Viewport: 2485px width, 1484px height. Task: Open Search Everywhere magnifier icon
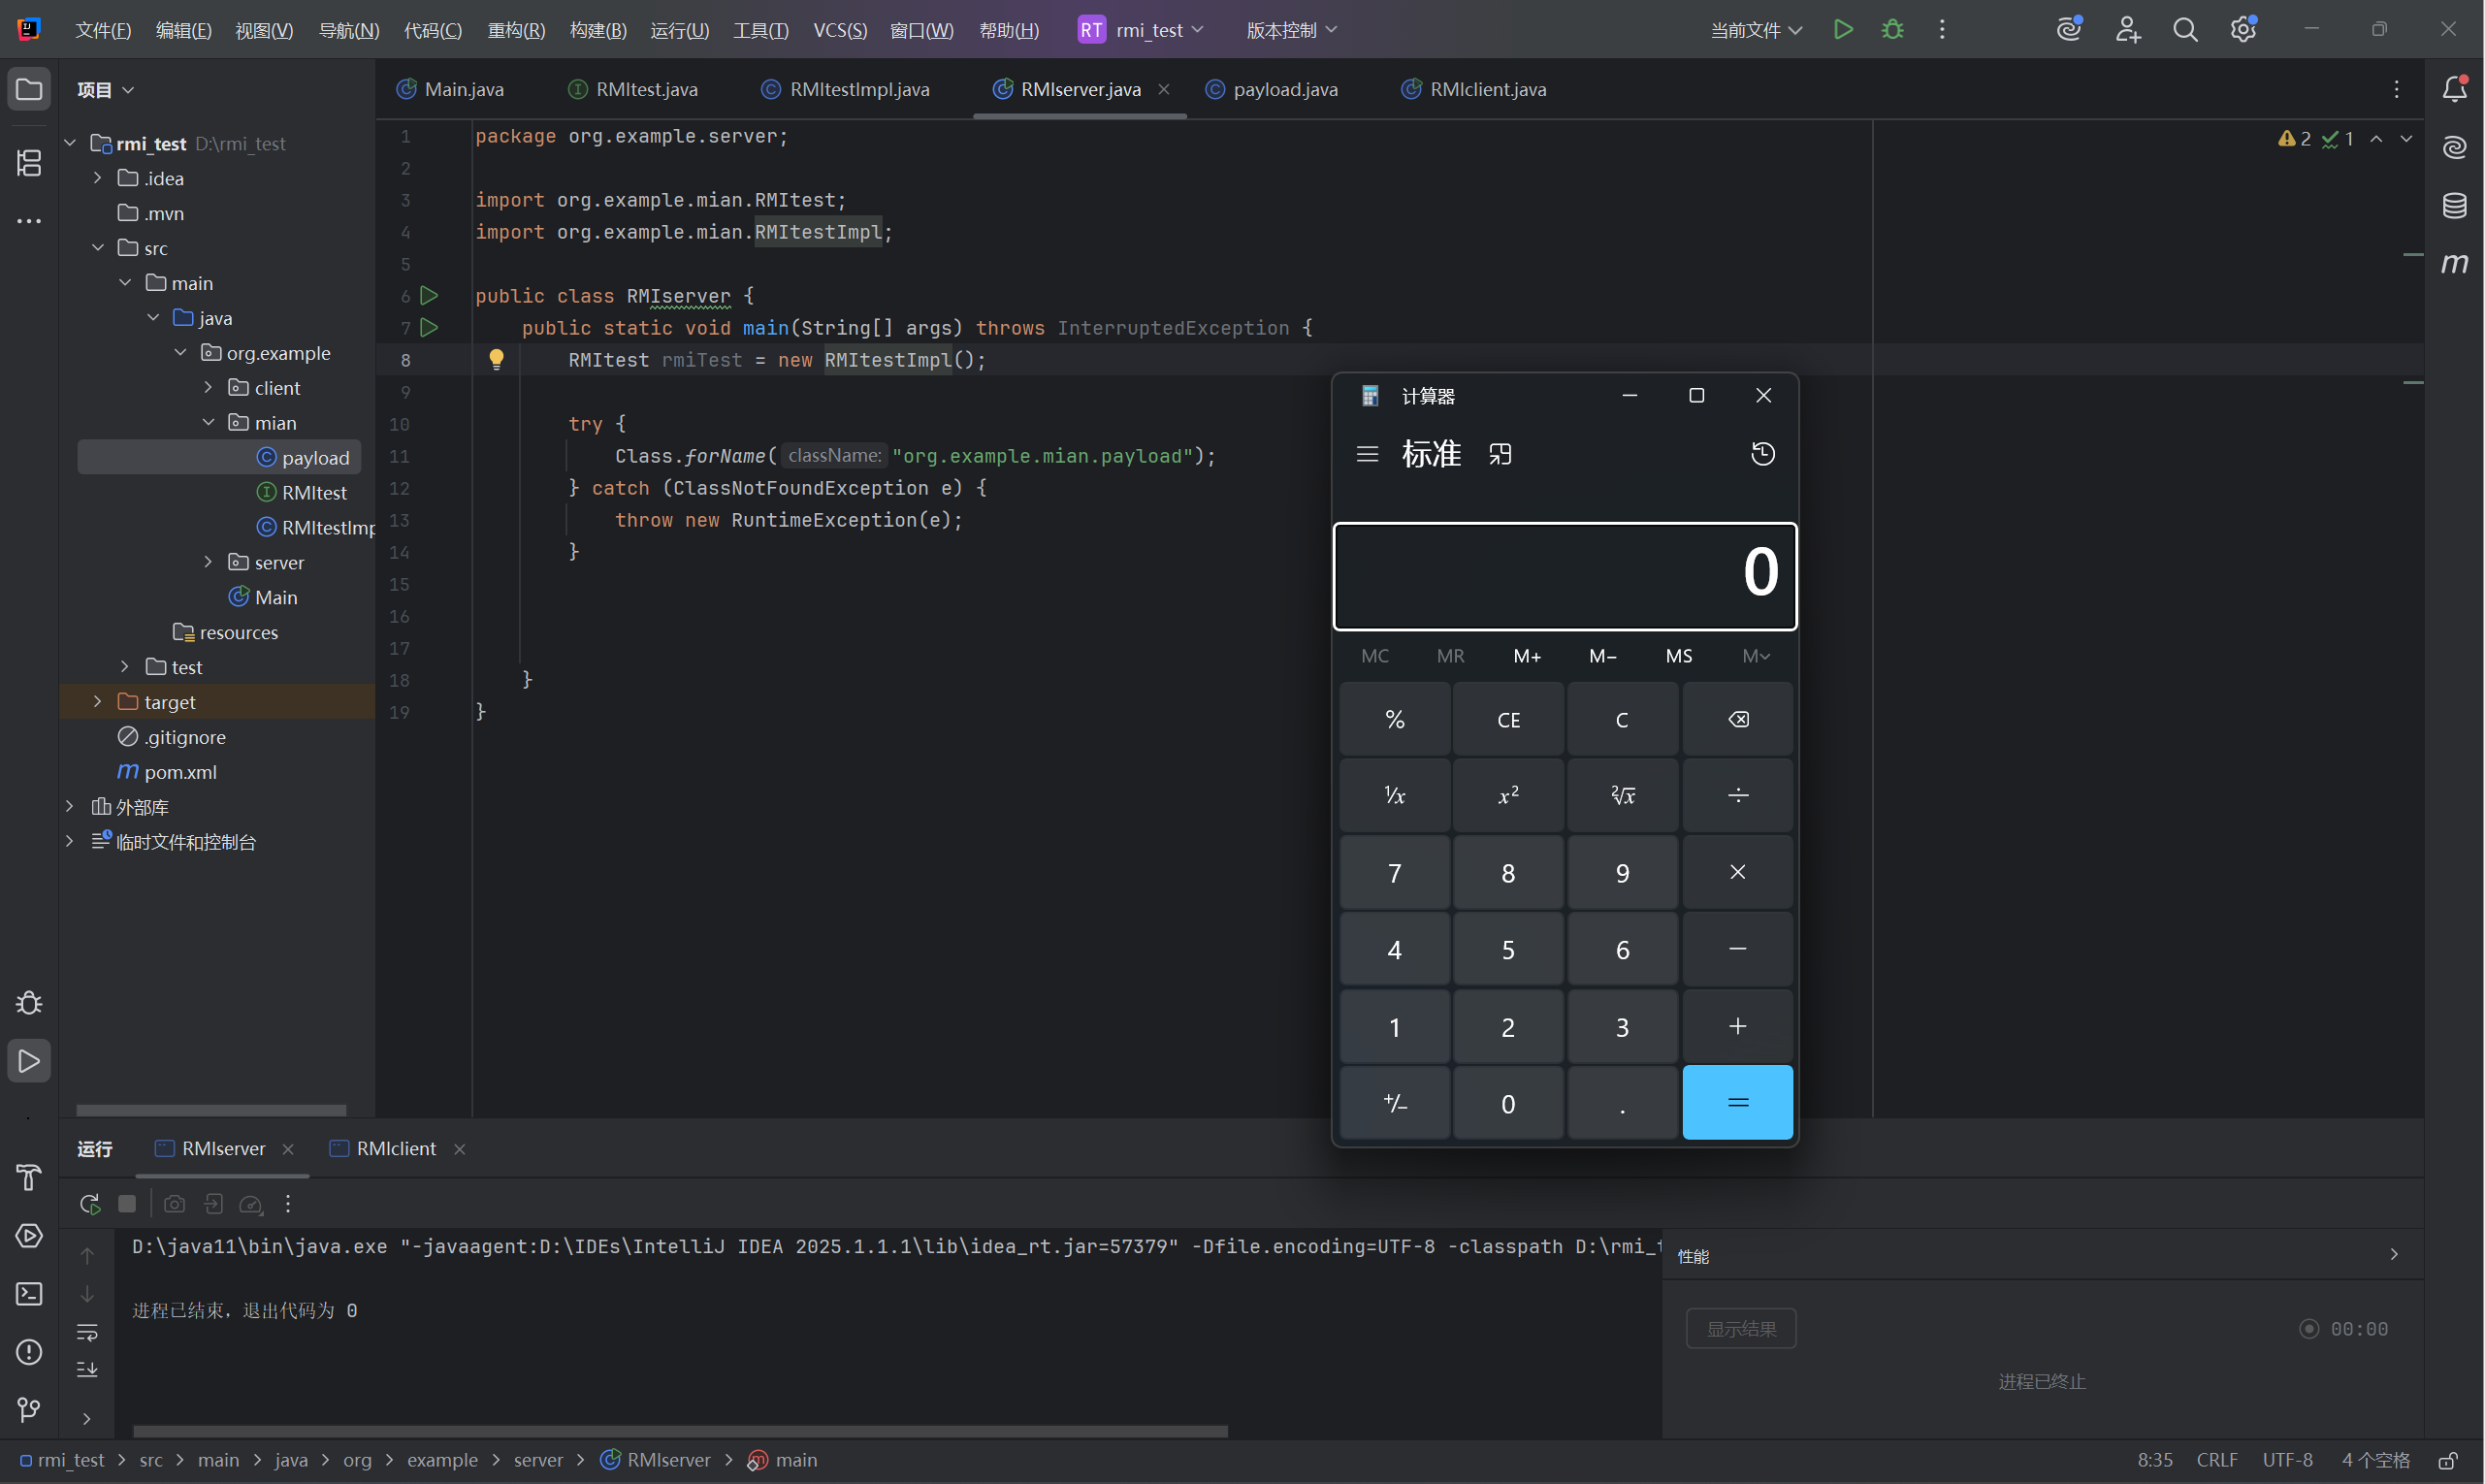[x=2186, y=30]
